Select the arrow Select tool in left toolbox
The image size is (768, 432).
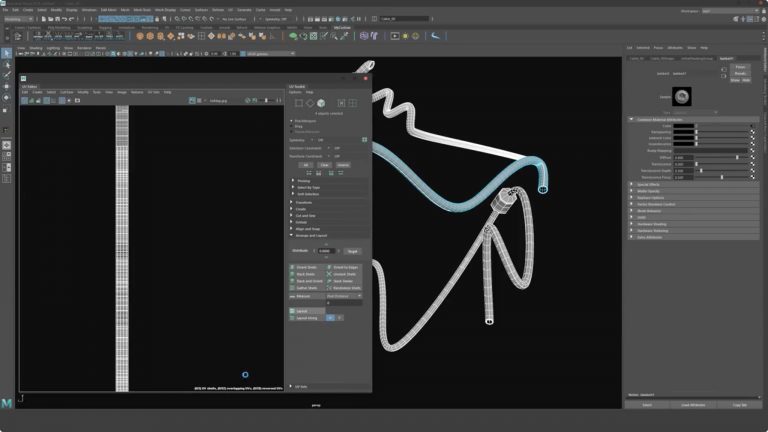coord(7,53)
